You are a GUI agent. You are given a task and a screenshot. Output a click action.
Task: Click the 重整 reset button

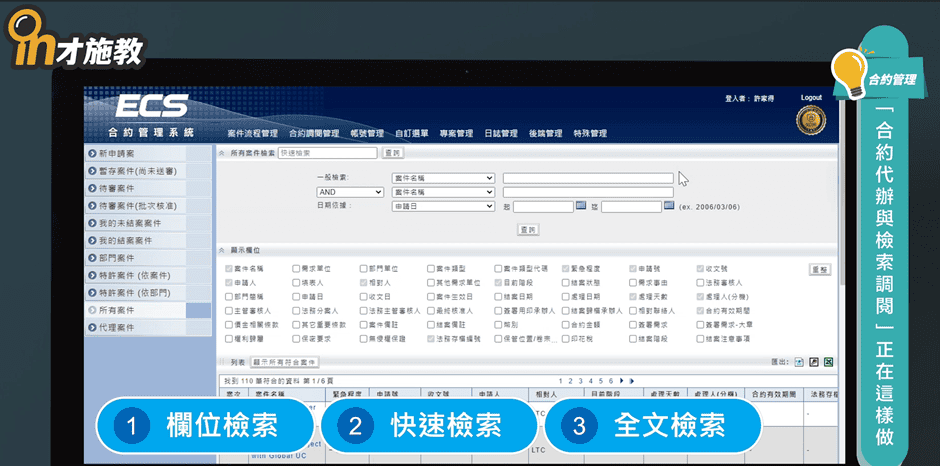click(x=819, y=269)
